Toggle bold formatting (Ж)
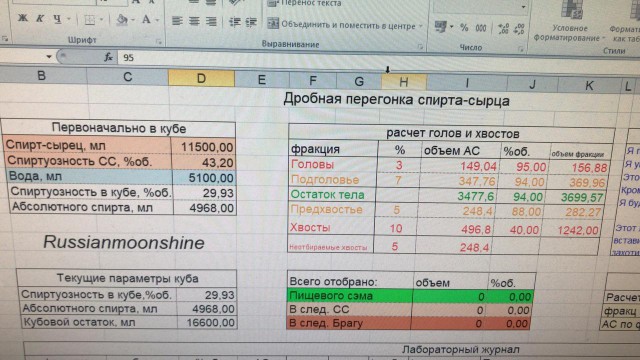The width and height of the screenshot is (640, 360). [x=23, y=18]
